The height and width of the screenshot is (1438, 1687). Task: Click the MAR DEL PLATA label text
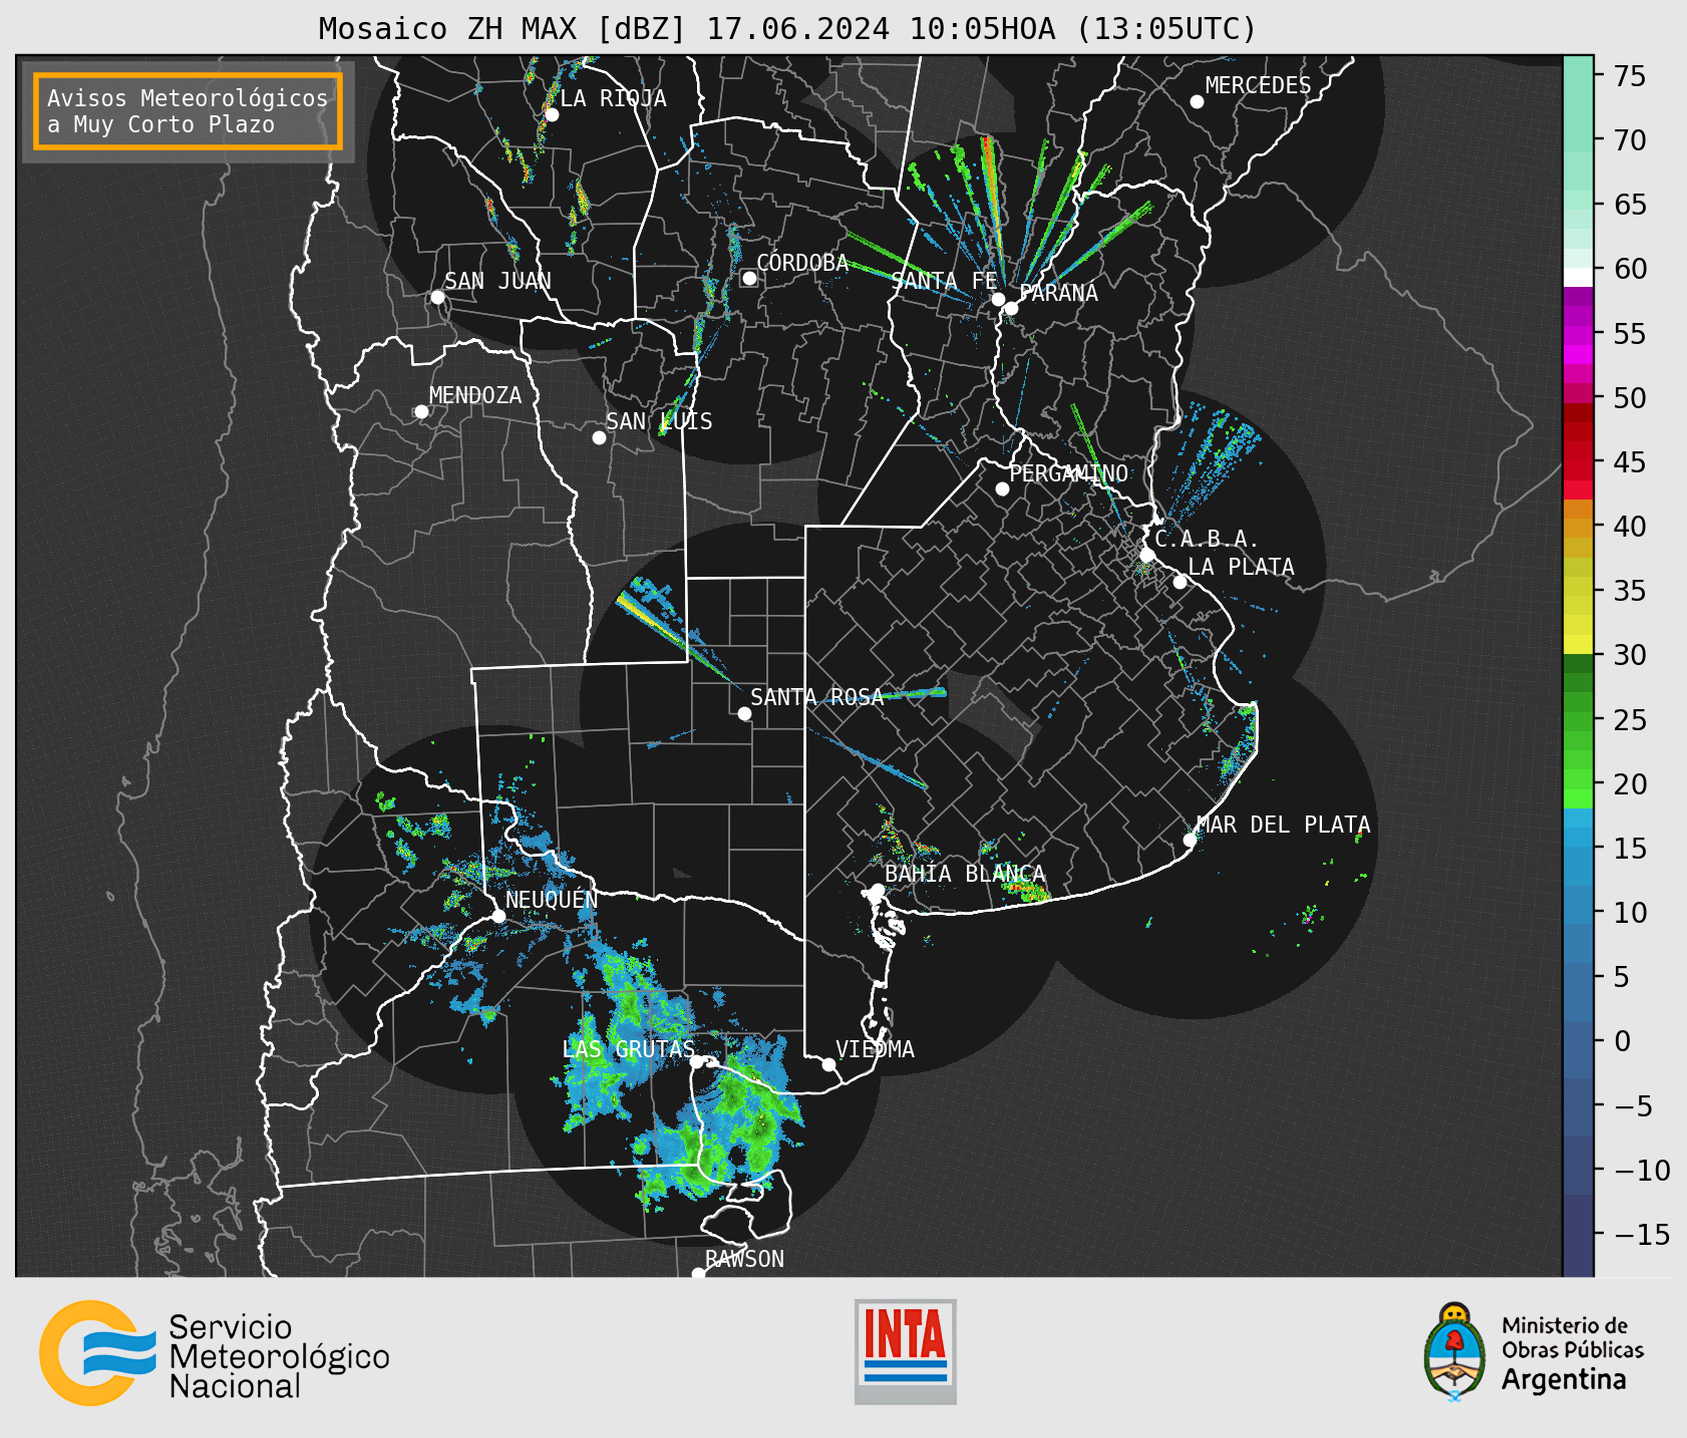[x=1283, y=824]
